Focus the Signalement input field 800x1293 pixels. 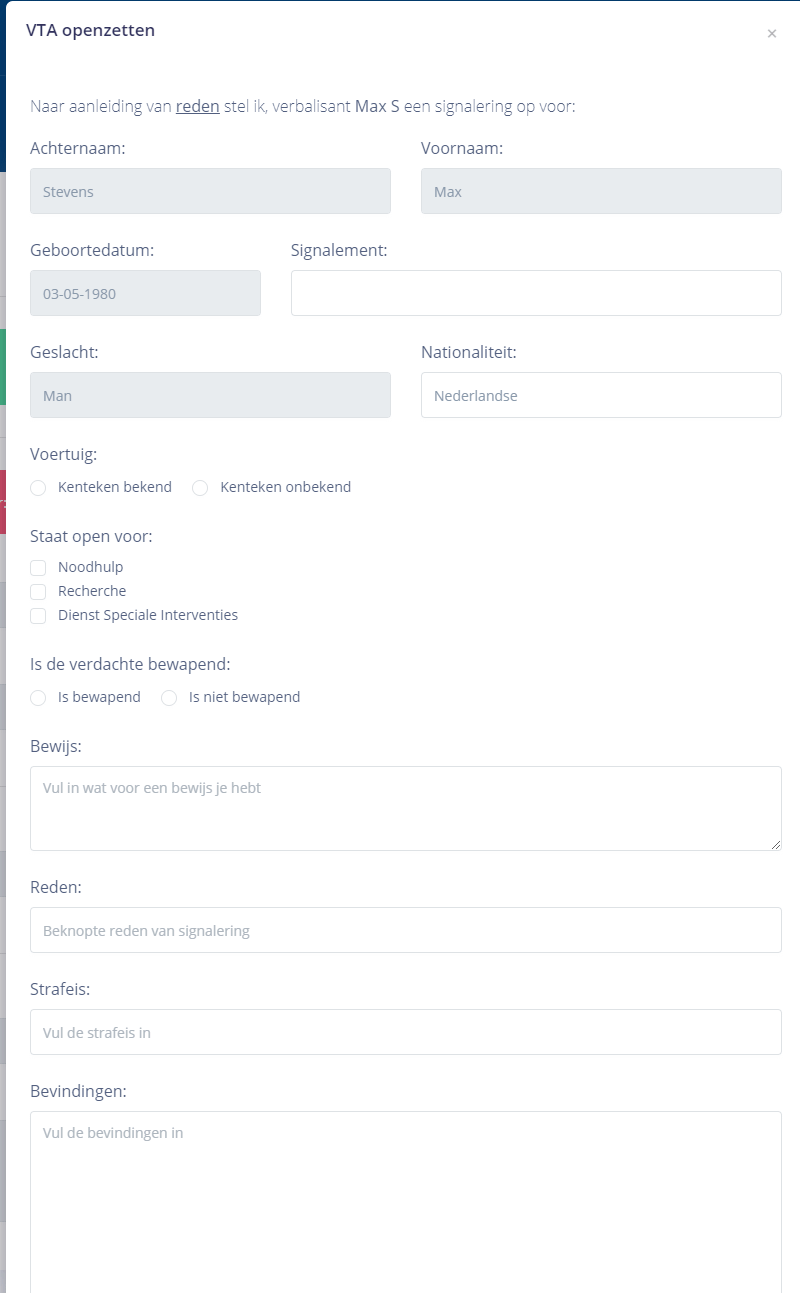point(536,293)
